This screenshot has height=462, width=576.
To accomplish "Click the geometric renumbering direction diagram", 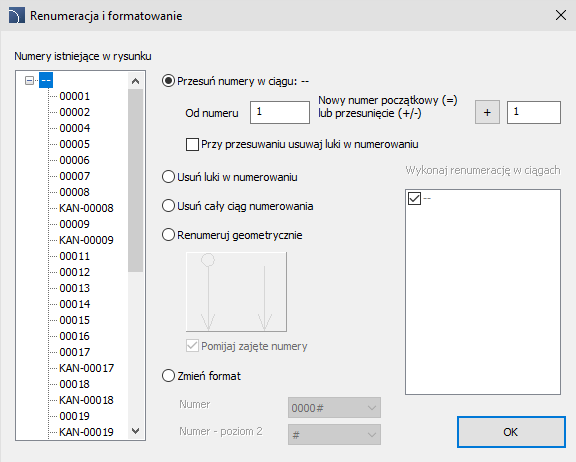I will click(x=236, y=292).
